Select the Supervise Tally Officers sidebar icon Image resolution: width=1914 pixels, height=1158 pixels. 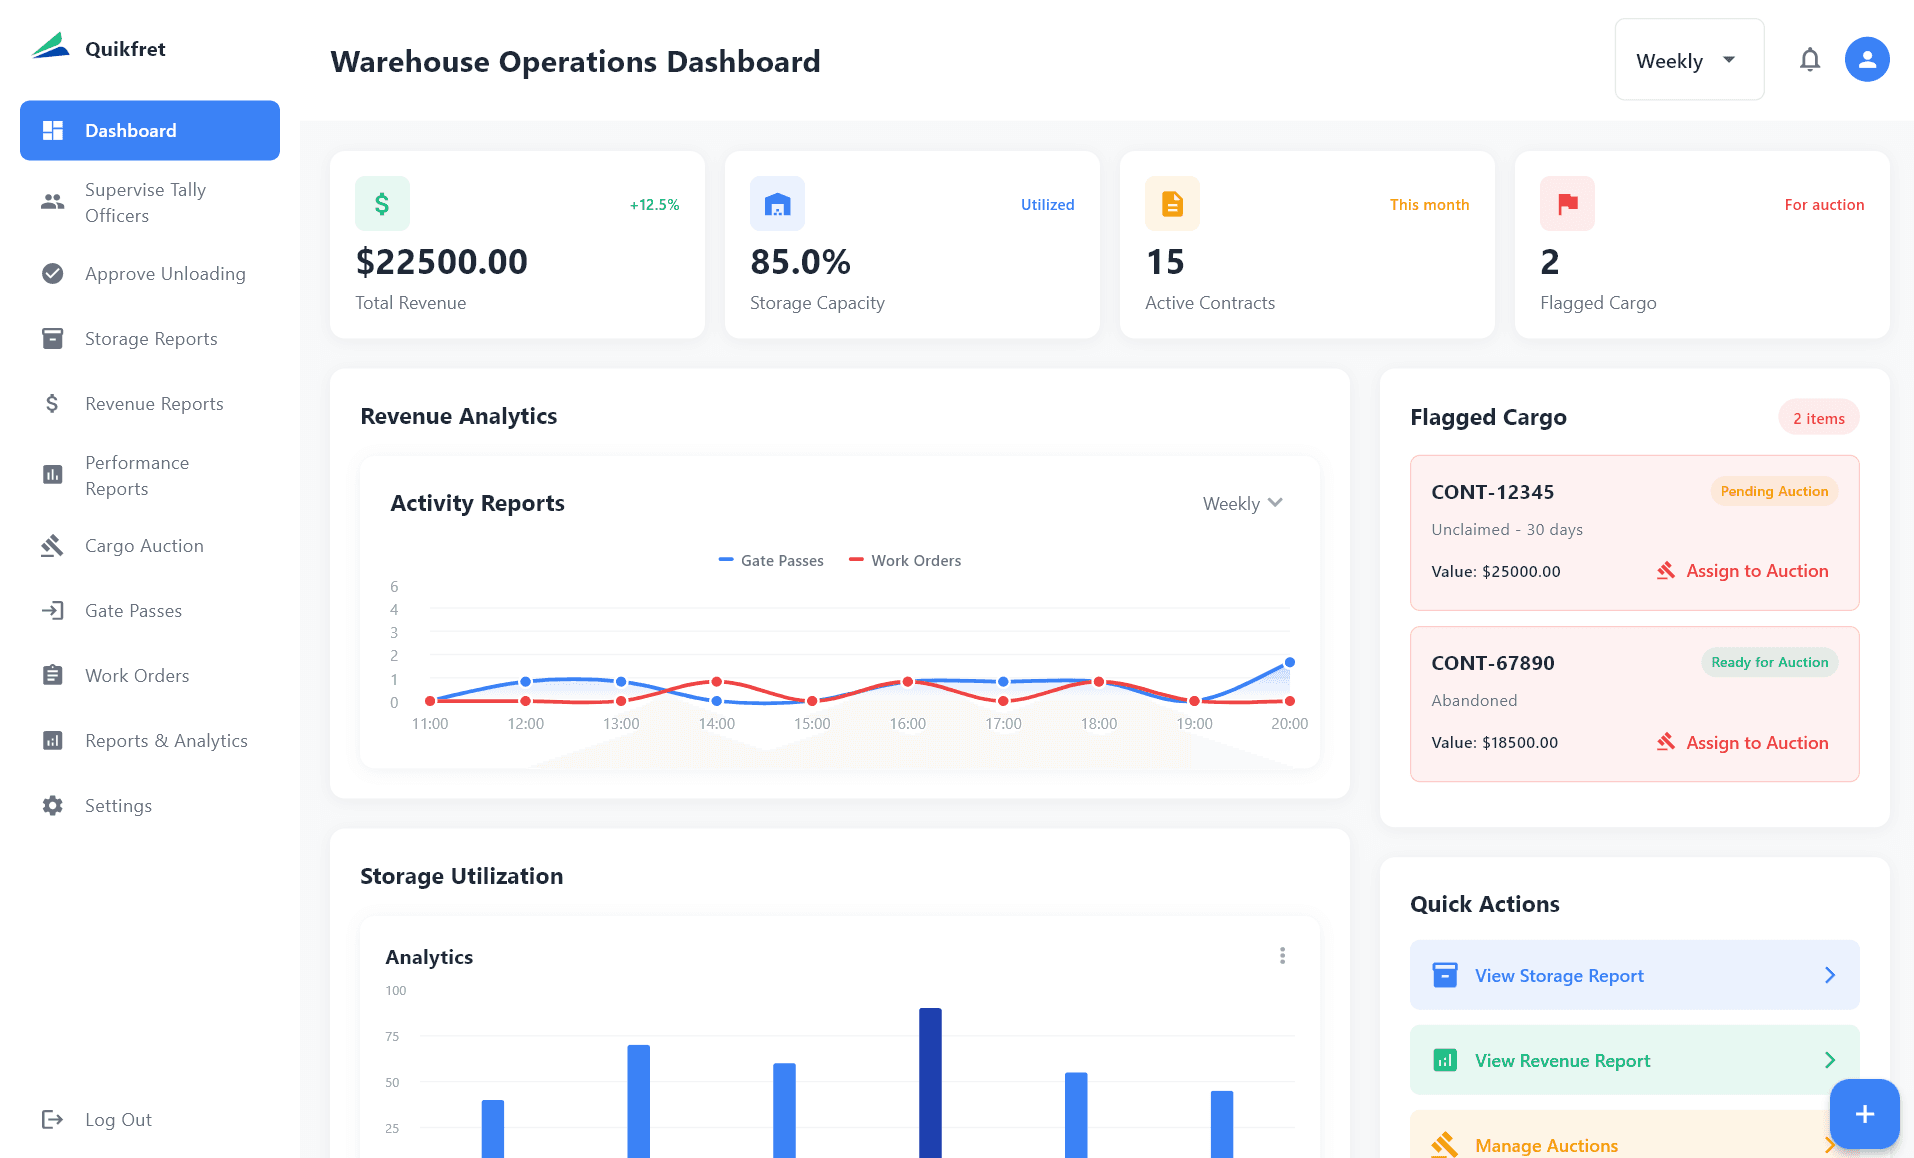pyautogui.click(x=52, y=202)
